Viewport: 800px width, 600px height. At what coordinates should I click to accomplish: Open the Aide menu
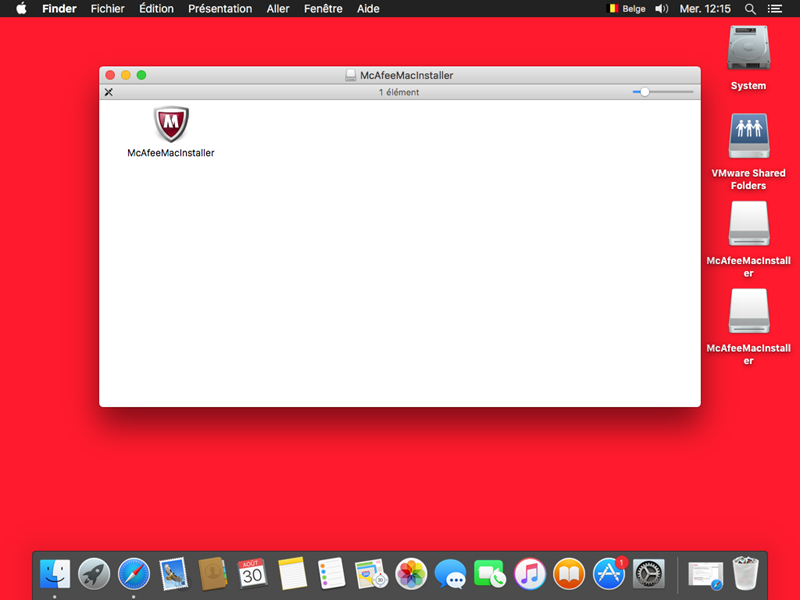point(368,9)
